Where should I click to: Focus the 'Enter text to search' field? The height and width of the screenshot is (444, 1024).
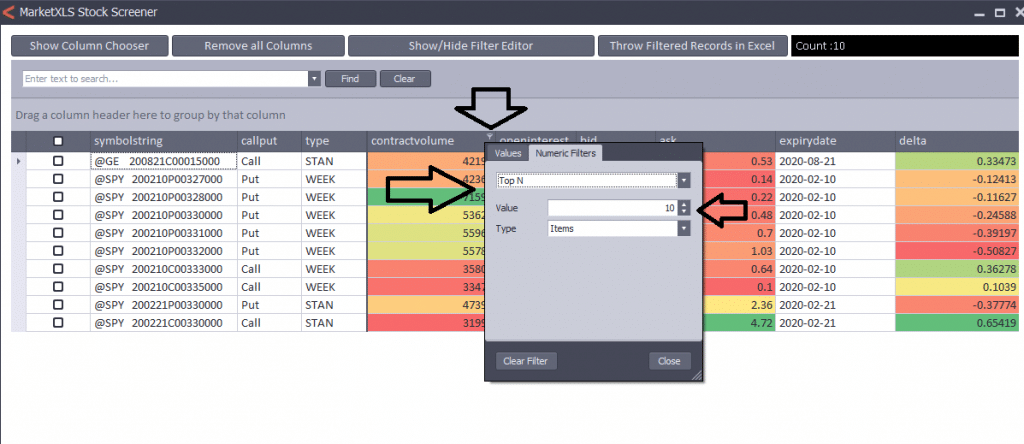165,78
